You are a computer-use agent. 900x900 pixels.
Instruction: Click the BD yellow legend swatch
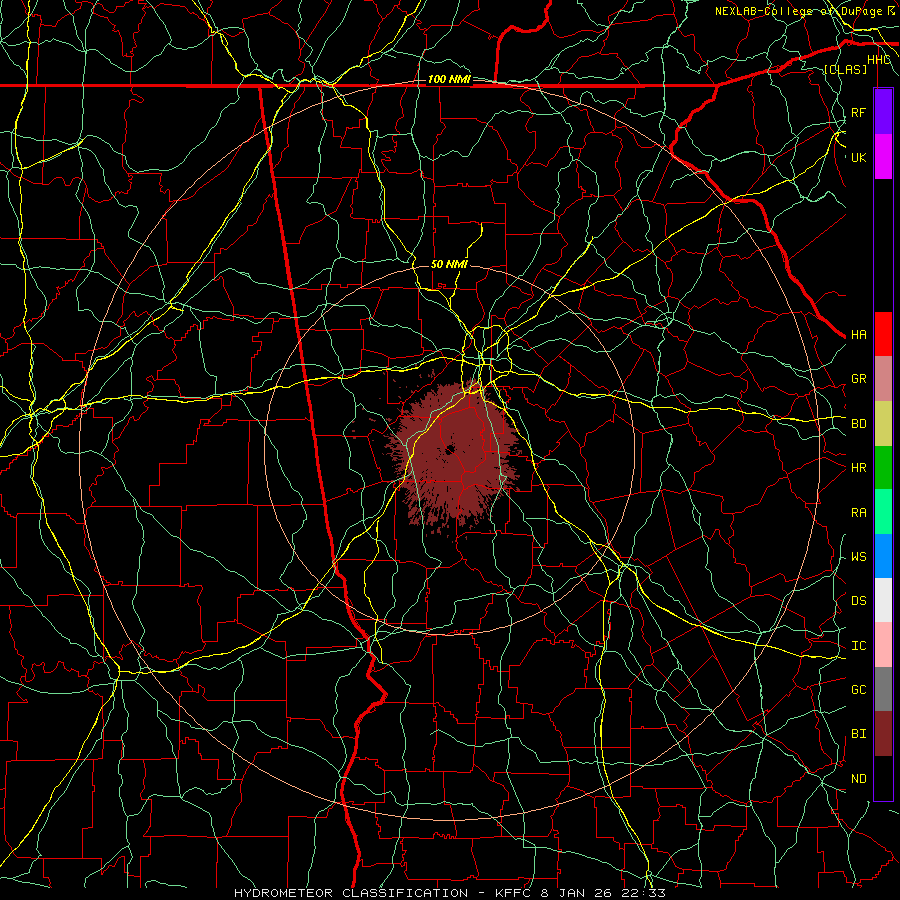pos(883,423)
